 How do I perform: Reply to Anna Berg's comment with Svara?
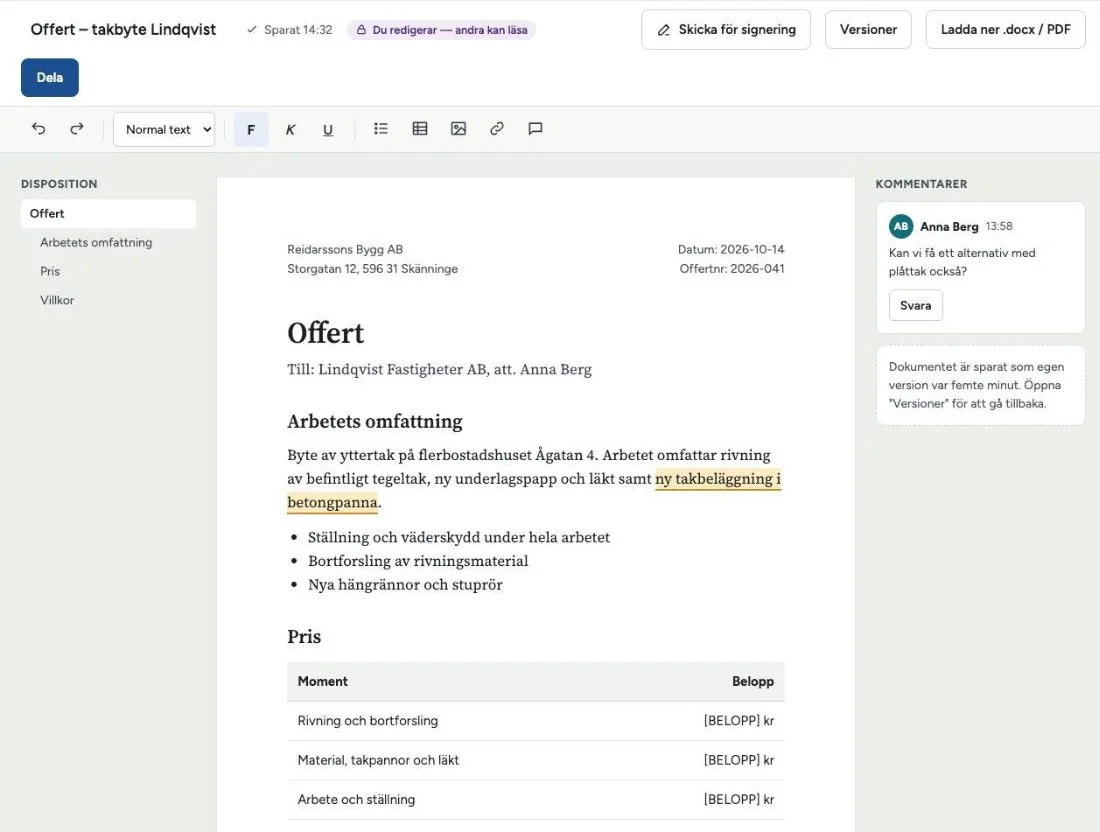[915, 306]
